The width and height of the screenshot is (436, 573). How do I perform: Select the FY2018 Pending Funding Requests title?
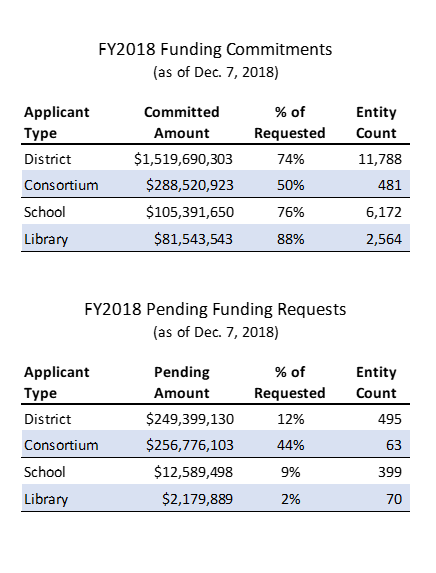[215, 309]
